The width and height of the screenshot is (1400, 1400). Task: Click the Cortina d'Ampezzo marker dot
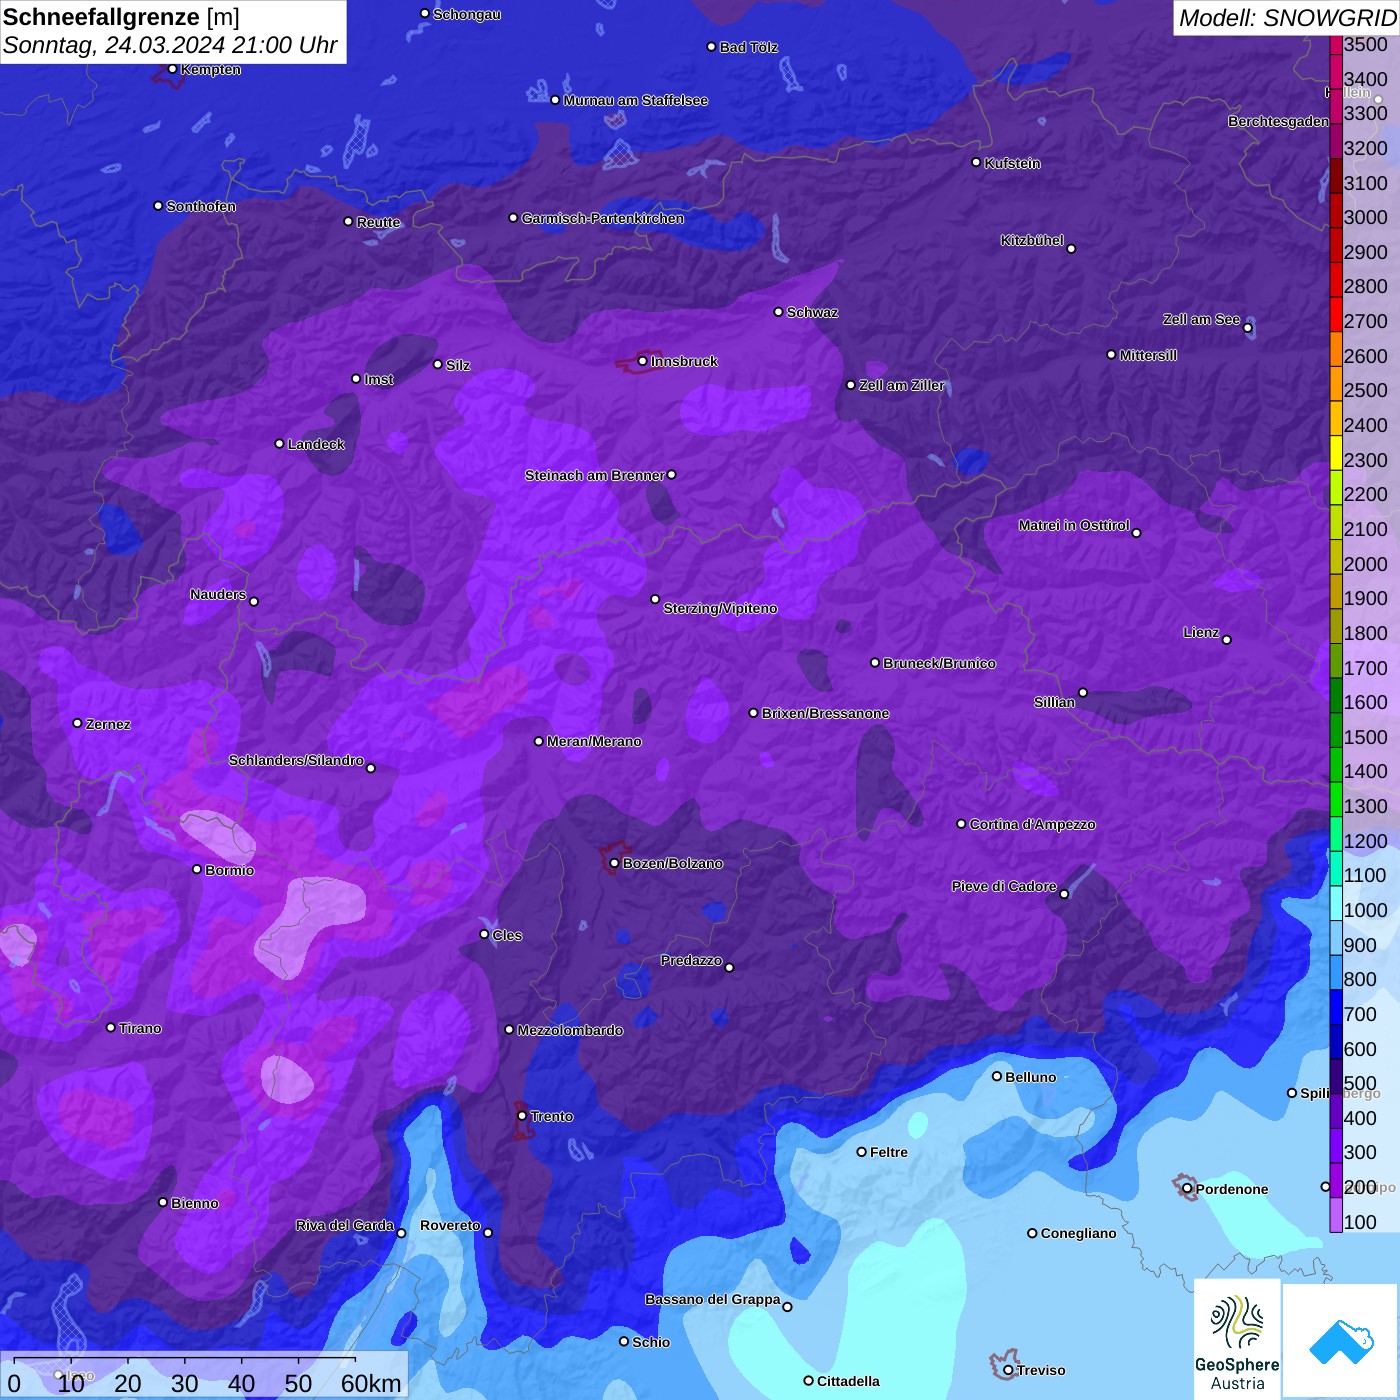(x=962, y=824)
